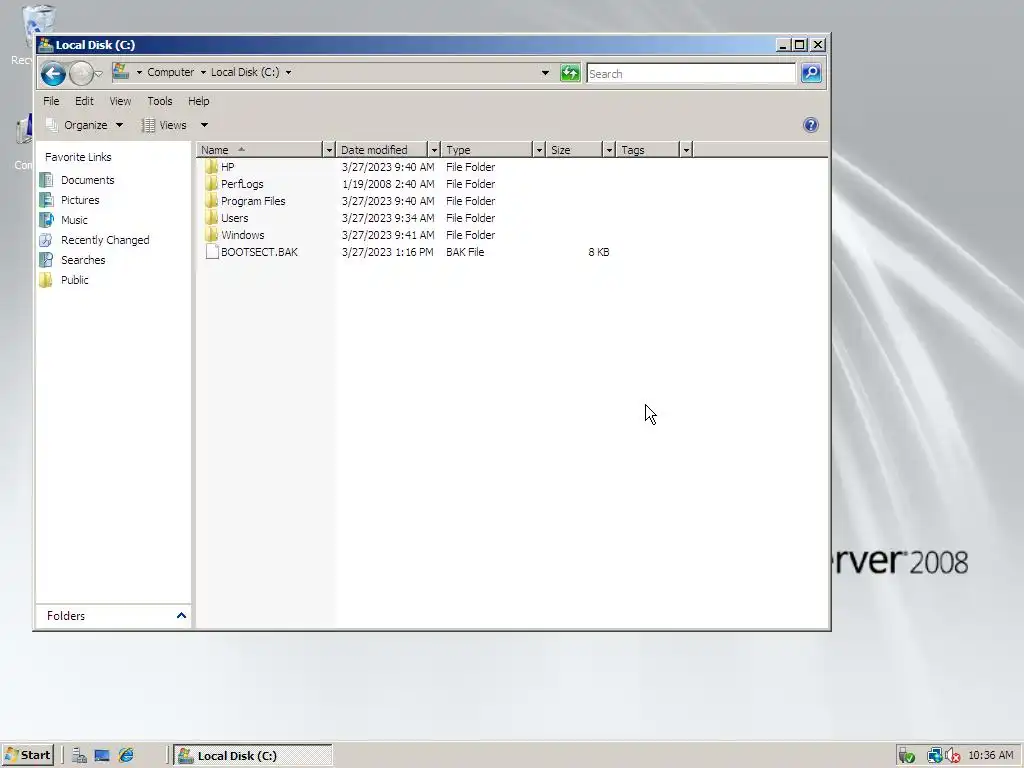Open the address bar history dropdown
1024x768 pixels.
[x=545, y=73]
